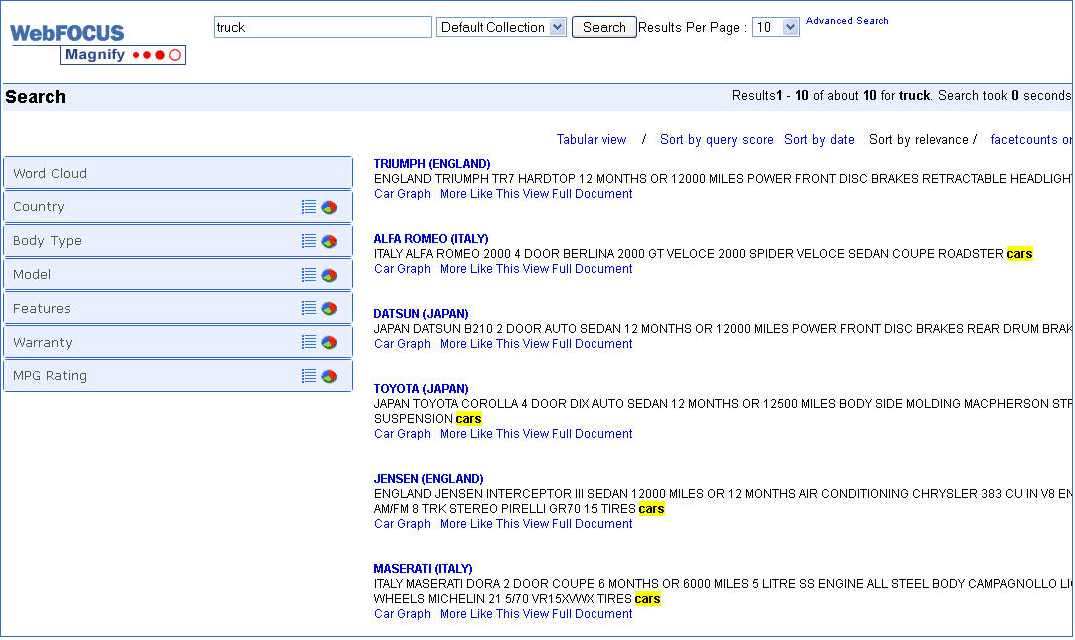Open the list view icon beside Country facet
1075x640 pixels.
click(309, 207)
